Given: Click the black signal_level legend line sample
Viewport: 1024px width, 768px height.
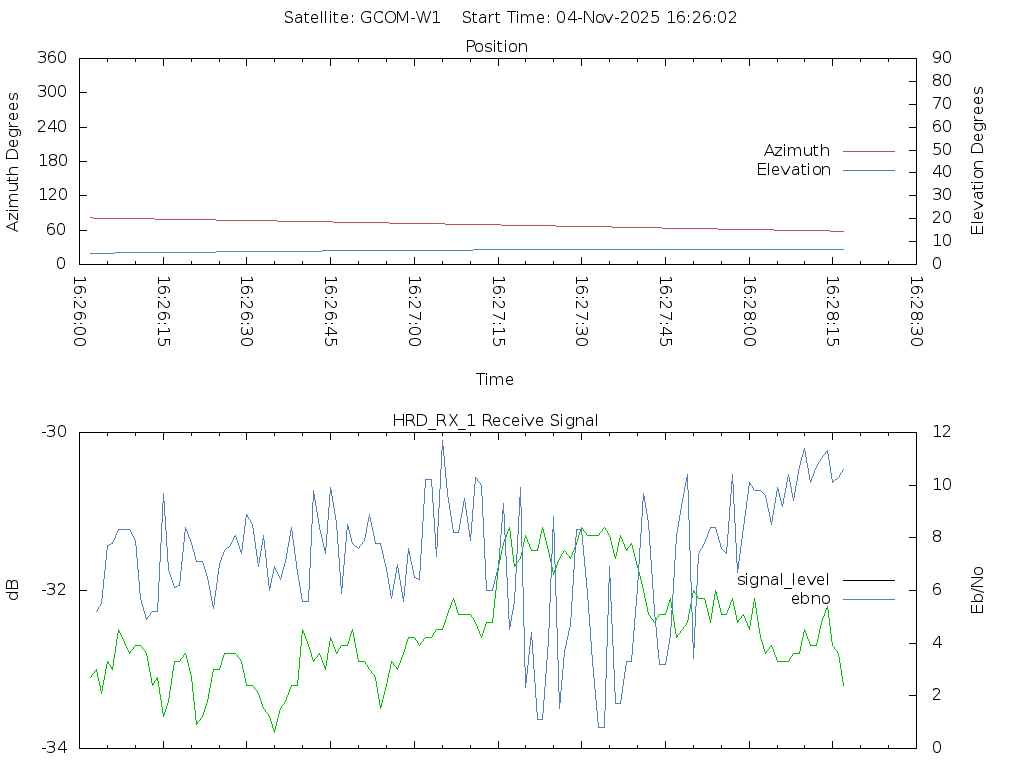Looking at the screenshot, I should pyautogui.click(x=868, y=580).
